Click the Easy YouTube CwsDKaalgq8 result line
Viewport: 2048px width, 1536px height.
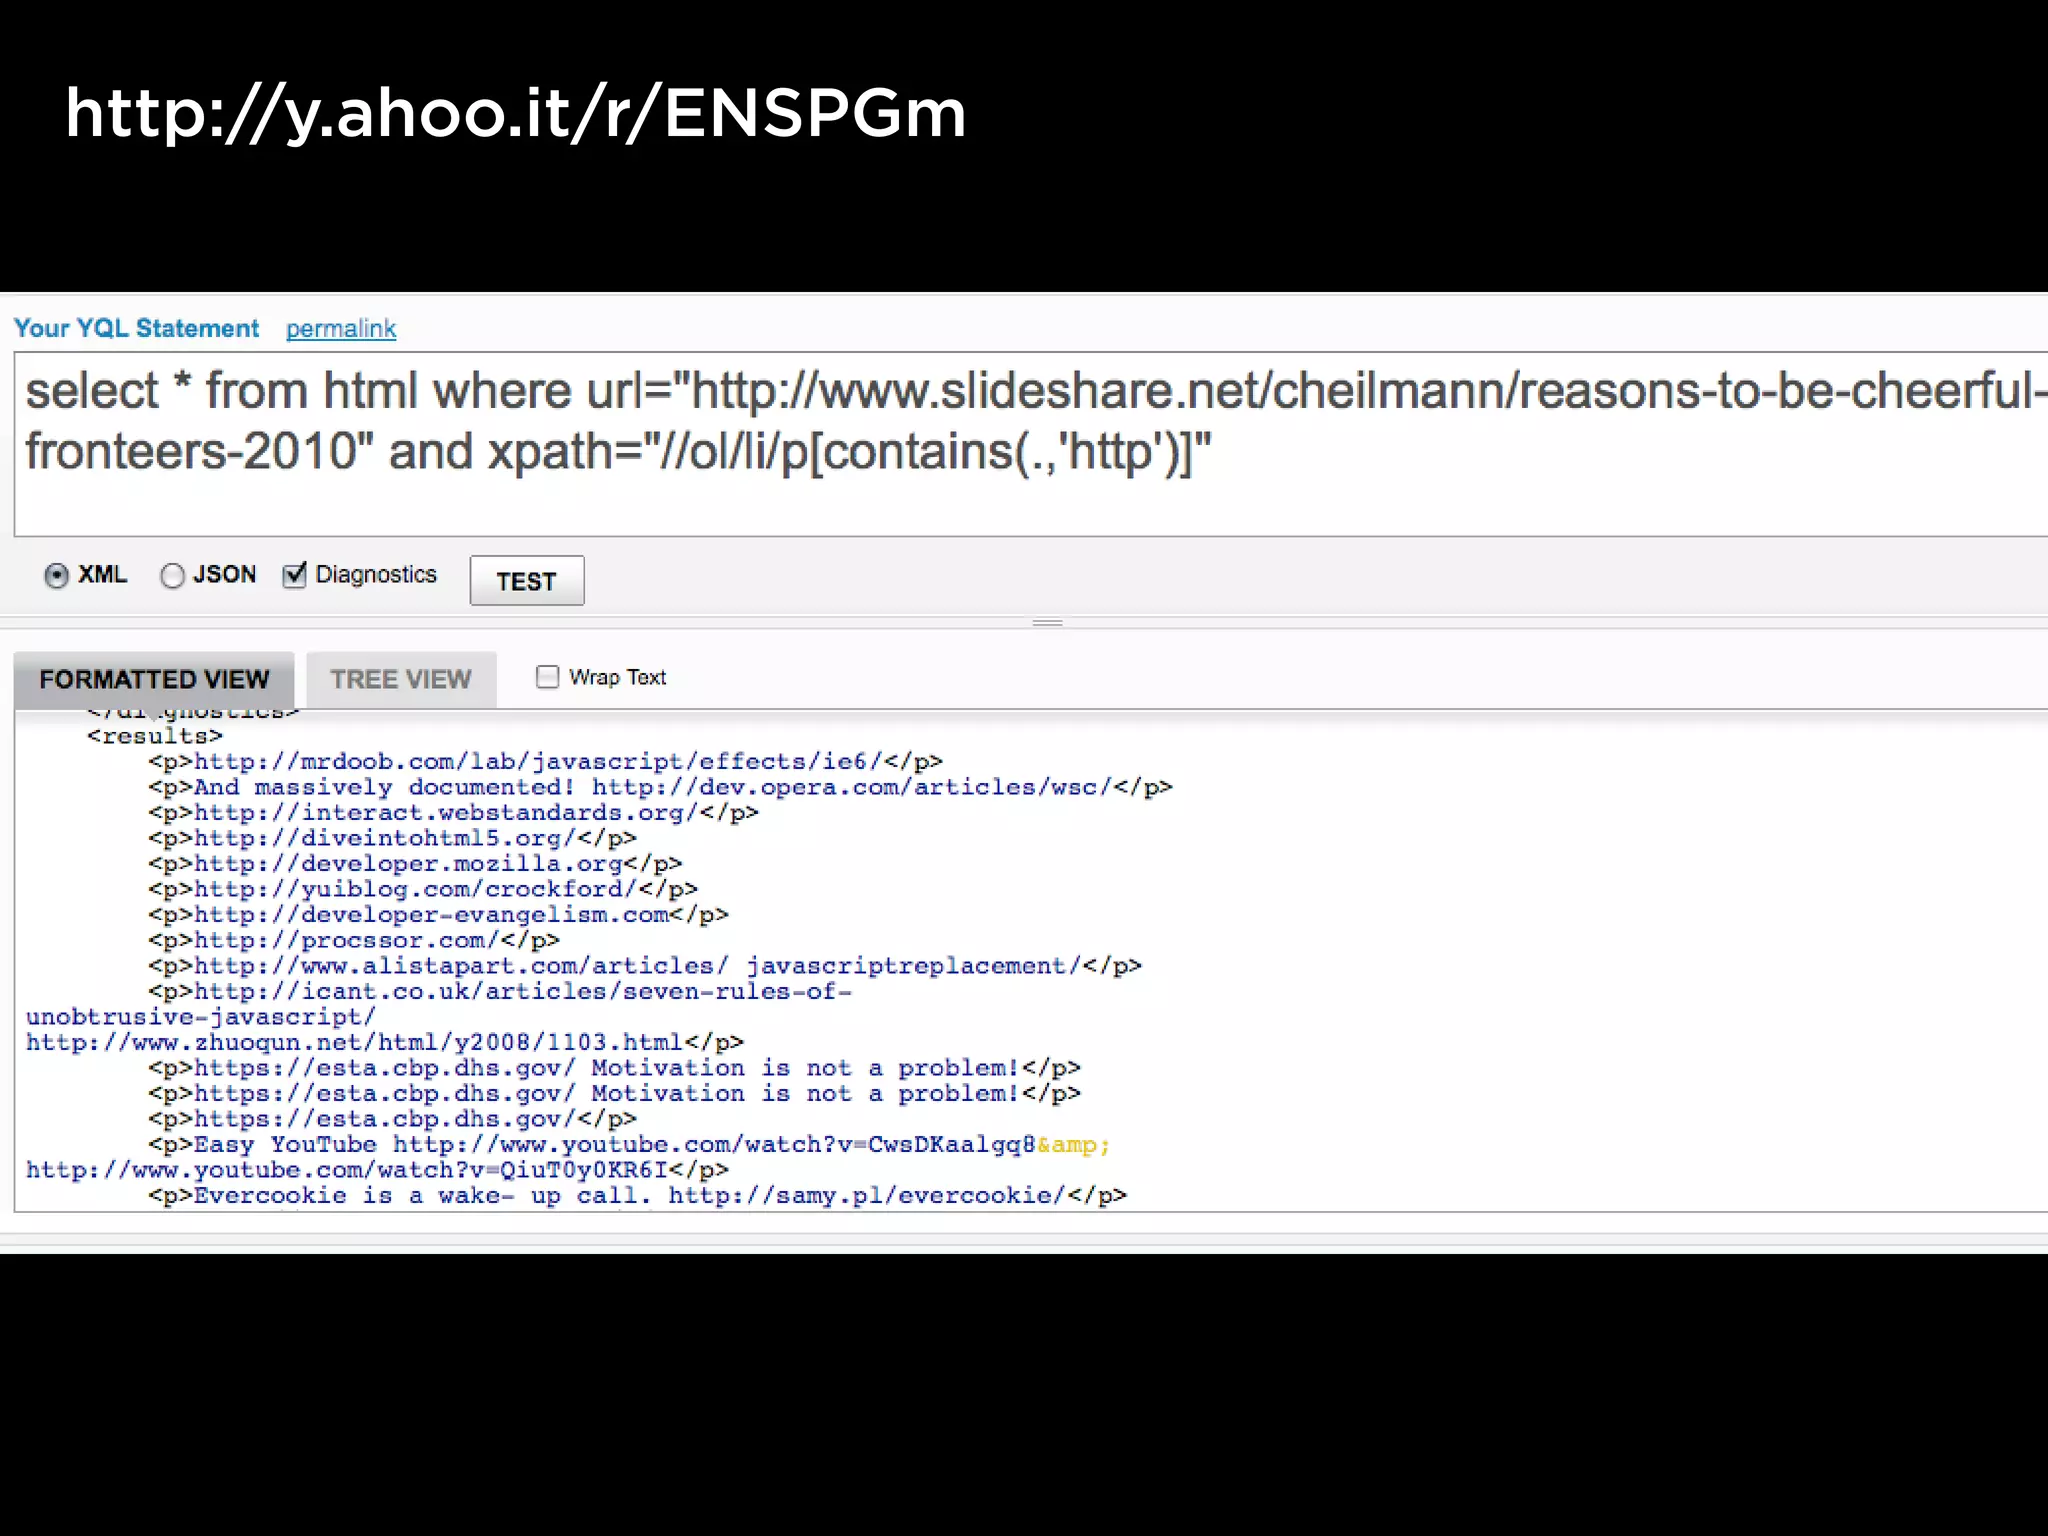pos(630,1145)
